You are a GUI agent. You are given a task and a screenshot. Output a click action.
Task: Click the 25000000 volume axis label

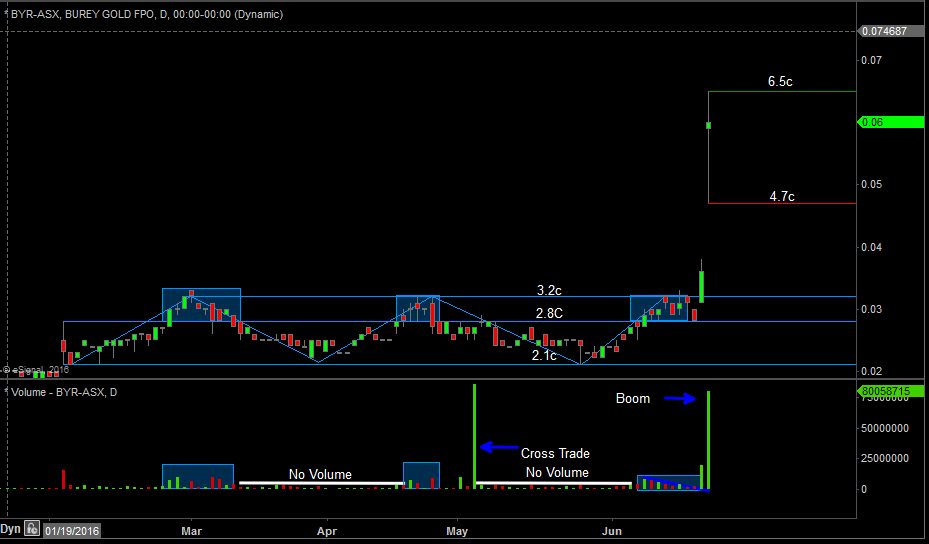click(x=885, y=458)
